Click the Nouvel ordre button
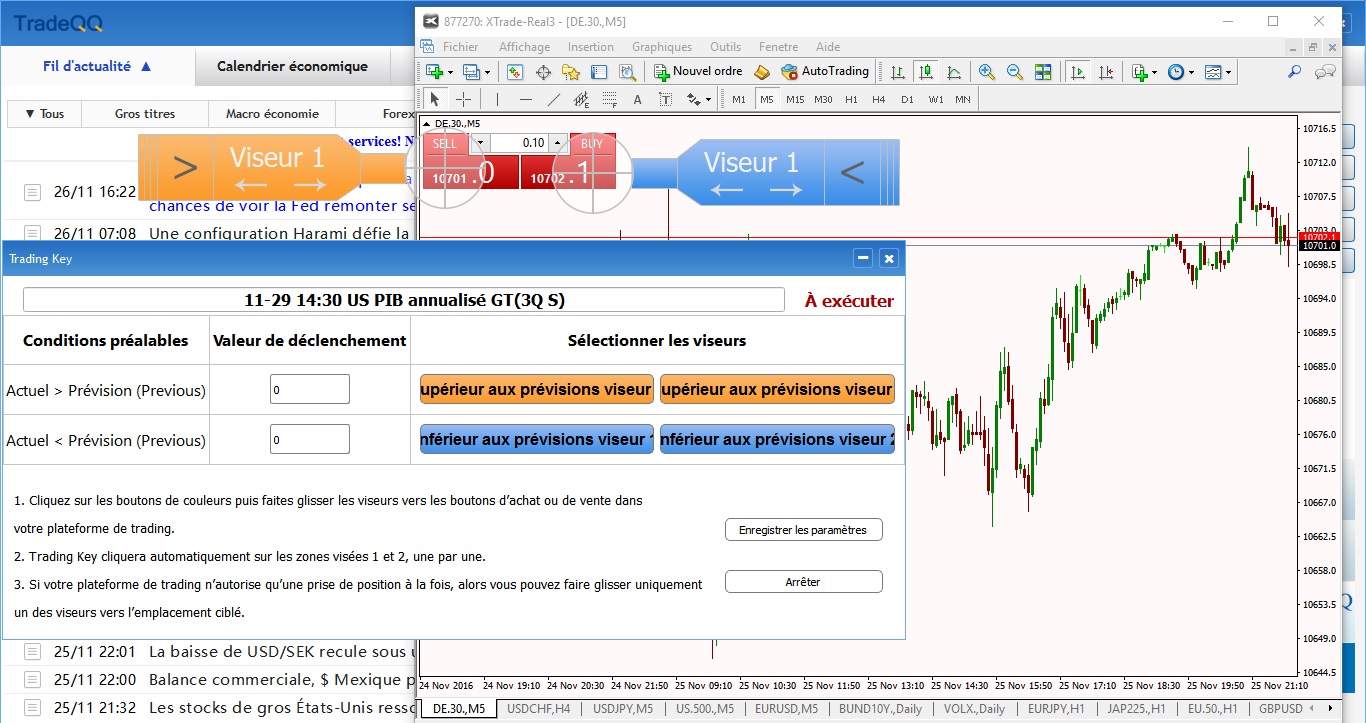Image resolution: width=1366 pixels, height=723 pixels. coord(698,72)
